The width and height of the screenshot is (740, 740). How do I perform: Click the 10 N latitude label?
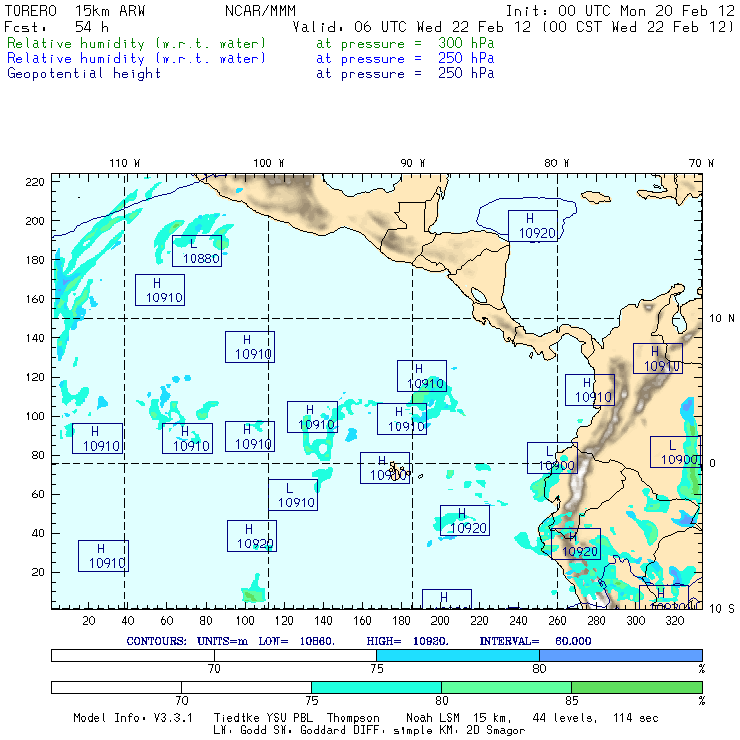tap(721, 318)
